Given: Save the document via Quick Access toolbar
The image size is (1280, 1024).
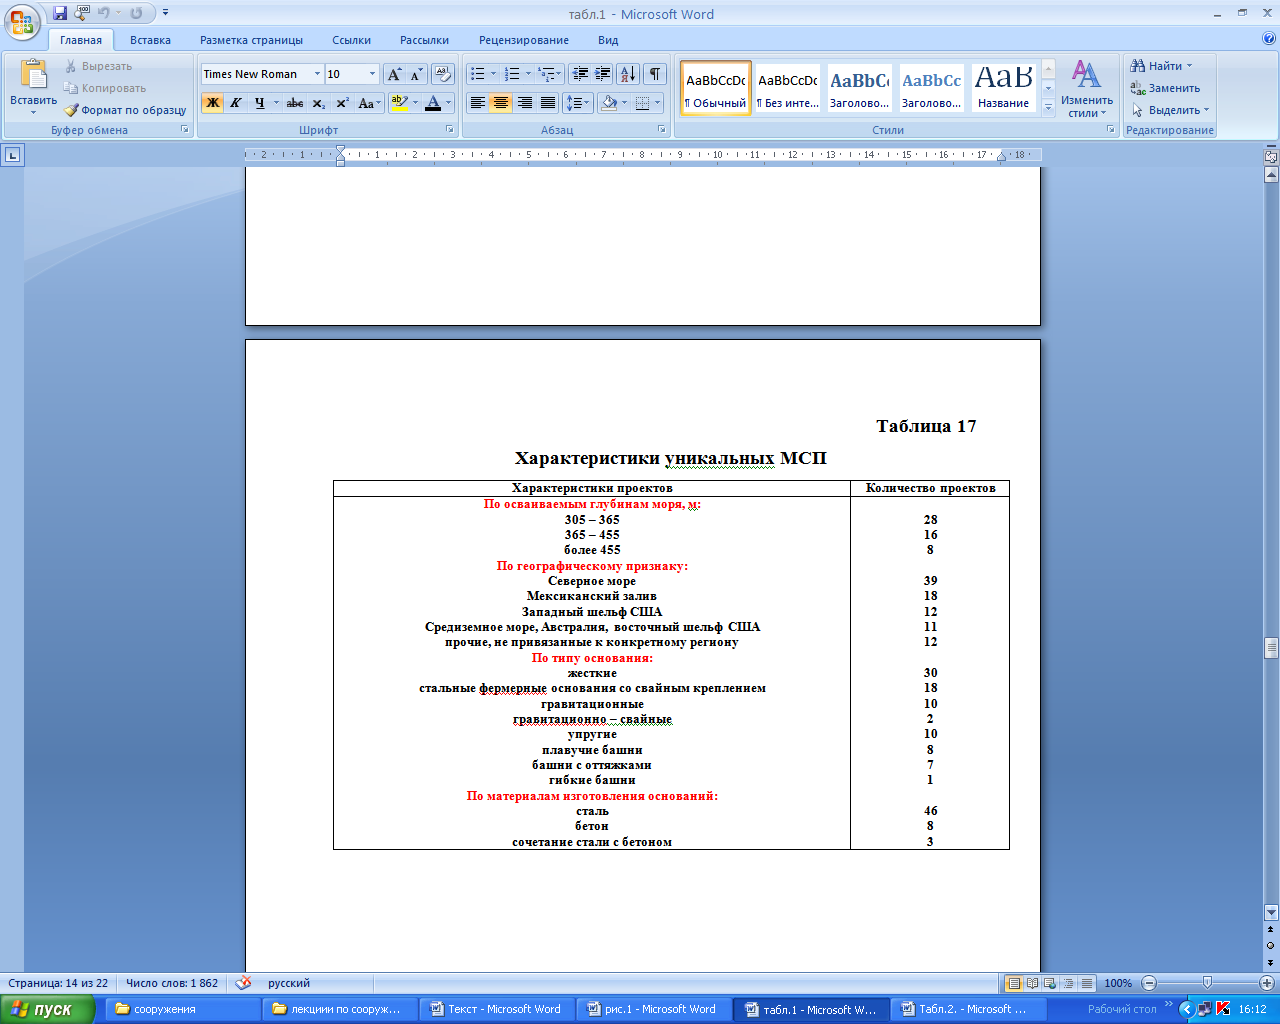Looking at the screenshot, I should click(60, 14).
